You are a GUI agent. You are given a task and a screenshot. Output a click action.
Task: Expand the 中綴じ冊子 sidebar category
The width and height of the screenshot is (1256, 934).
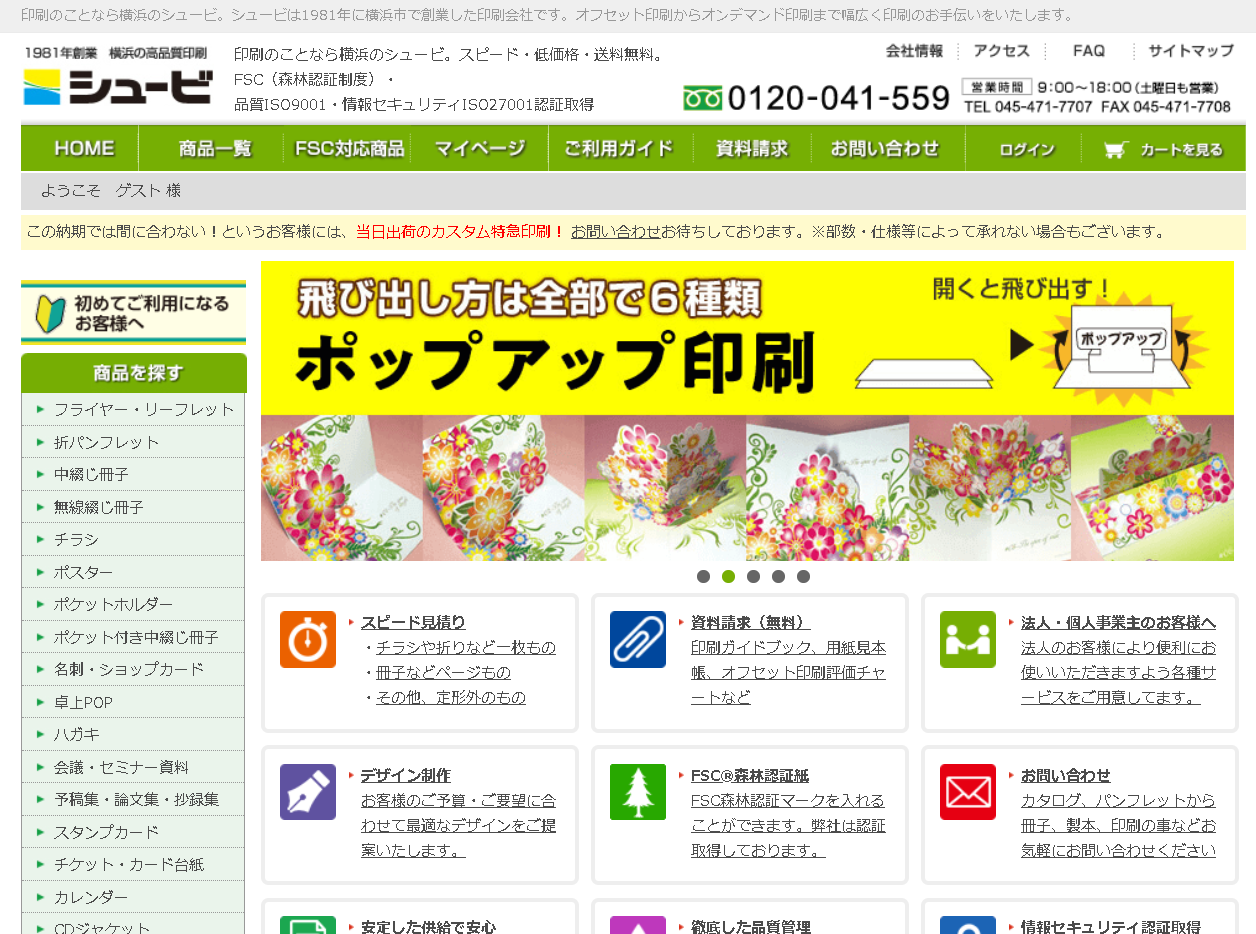[x=91, y=474]
